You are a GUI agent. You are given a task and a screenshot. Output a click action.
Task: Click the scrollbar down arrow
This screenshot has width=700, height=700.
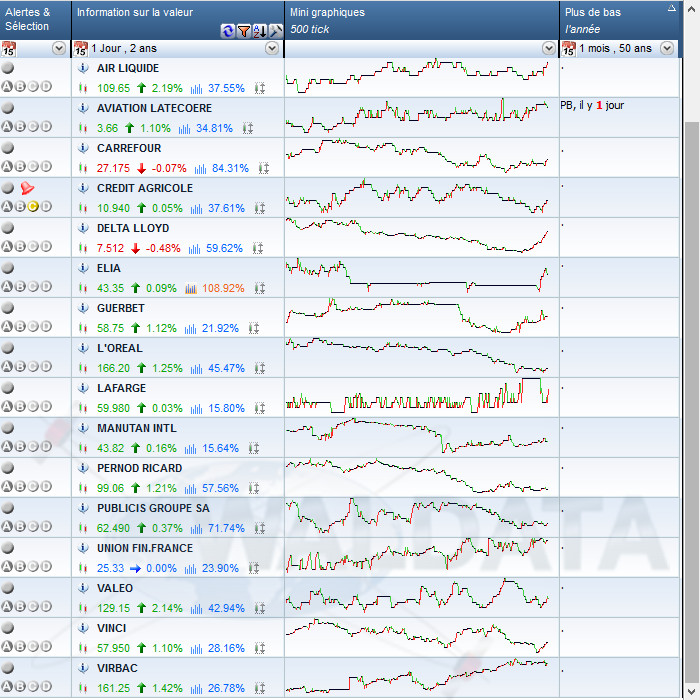coord(692,690)
